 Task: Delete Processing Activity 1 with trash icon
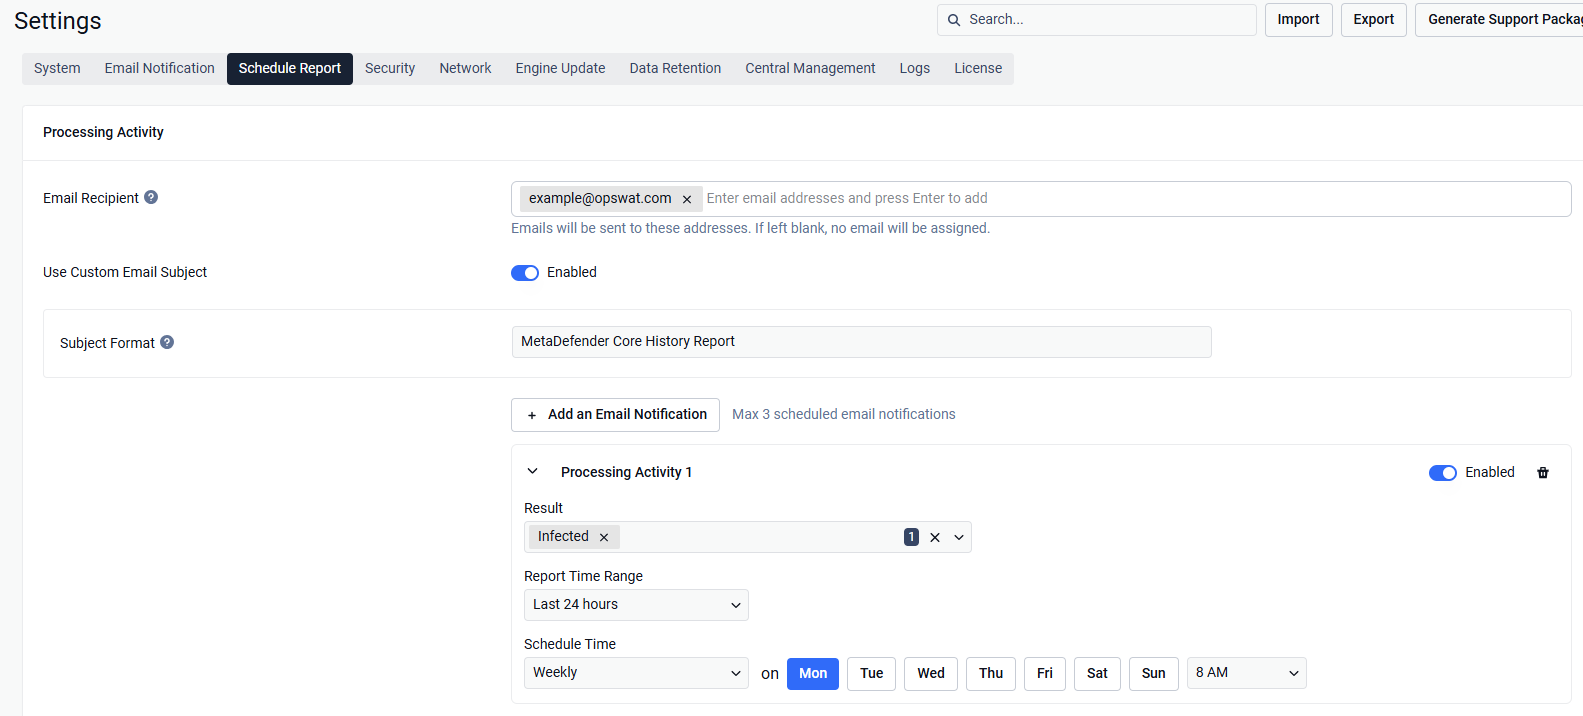tap(1543, 473)
